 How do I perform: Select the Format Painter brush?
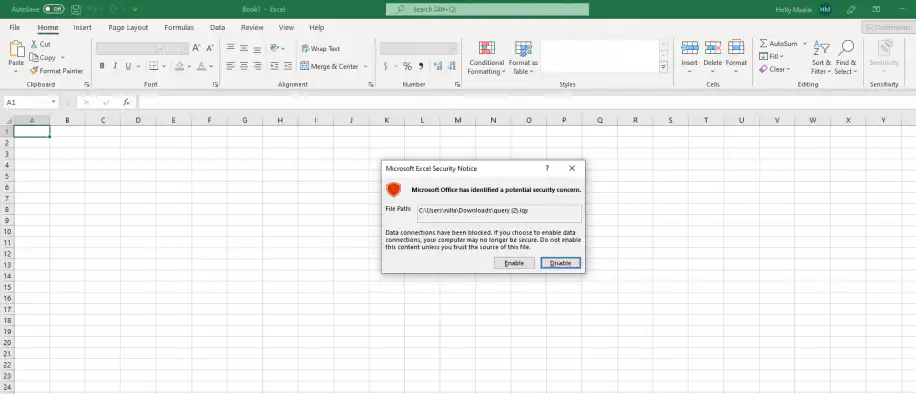[57, 71]
